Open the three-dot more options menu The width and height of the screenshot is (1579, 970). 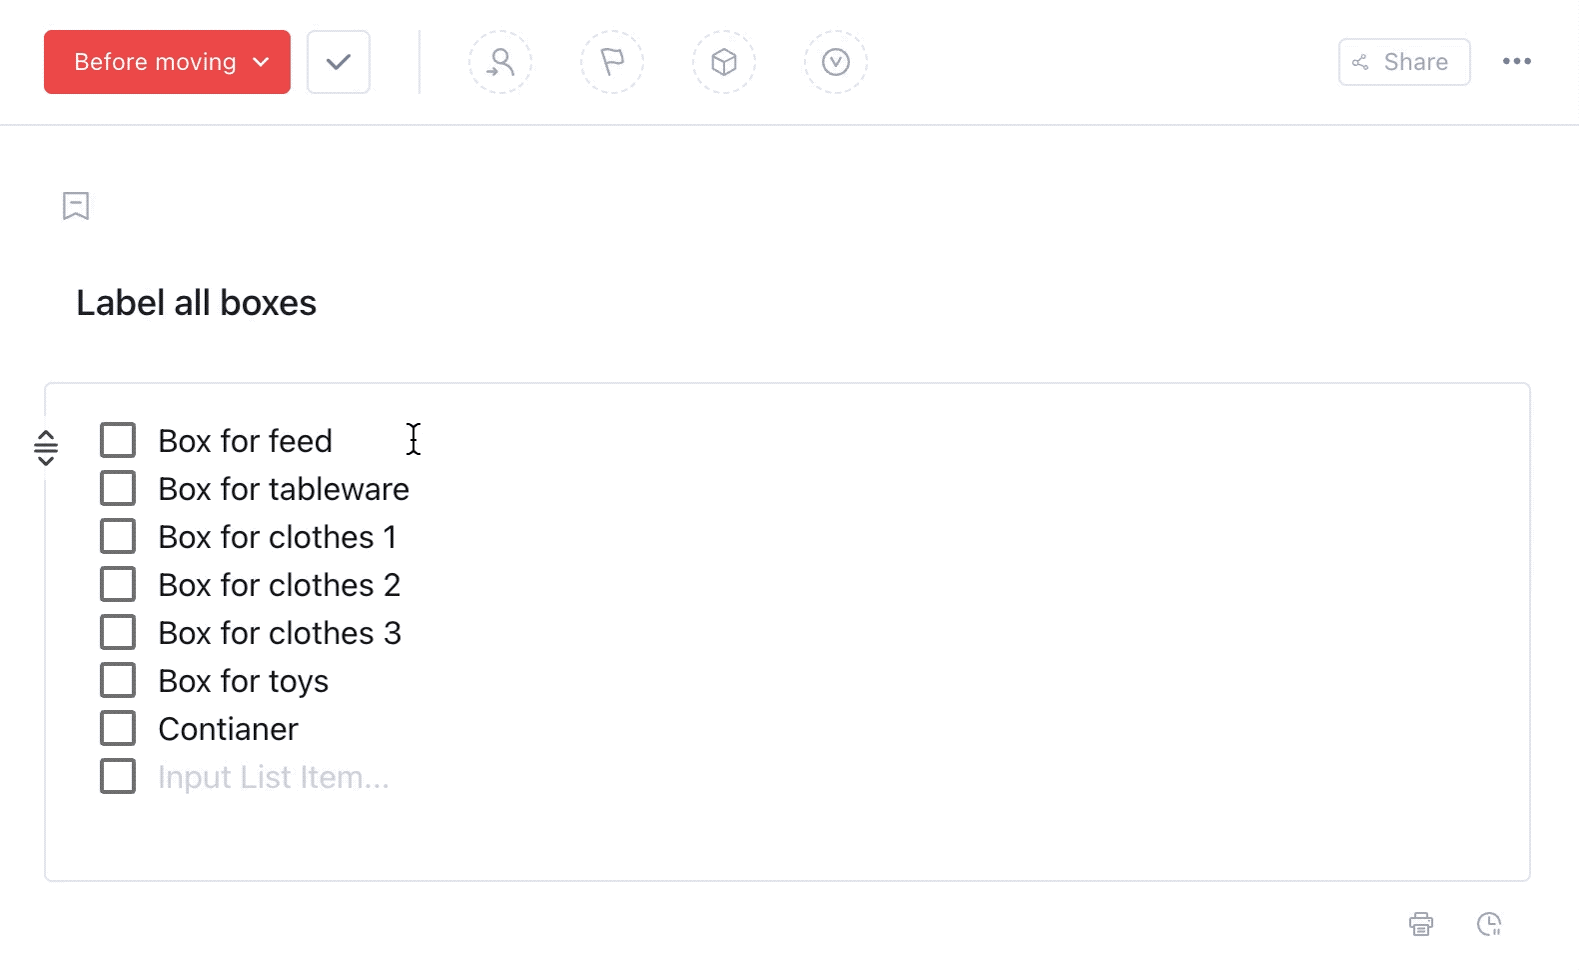pos(1517,61)
